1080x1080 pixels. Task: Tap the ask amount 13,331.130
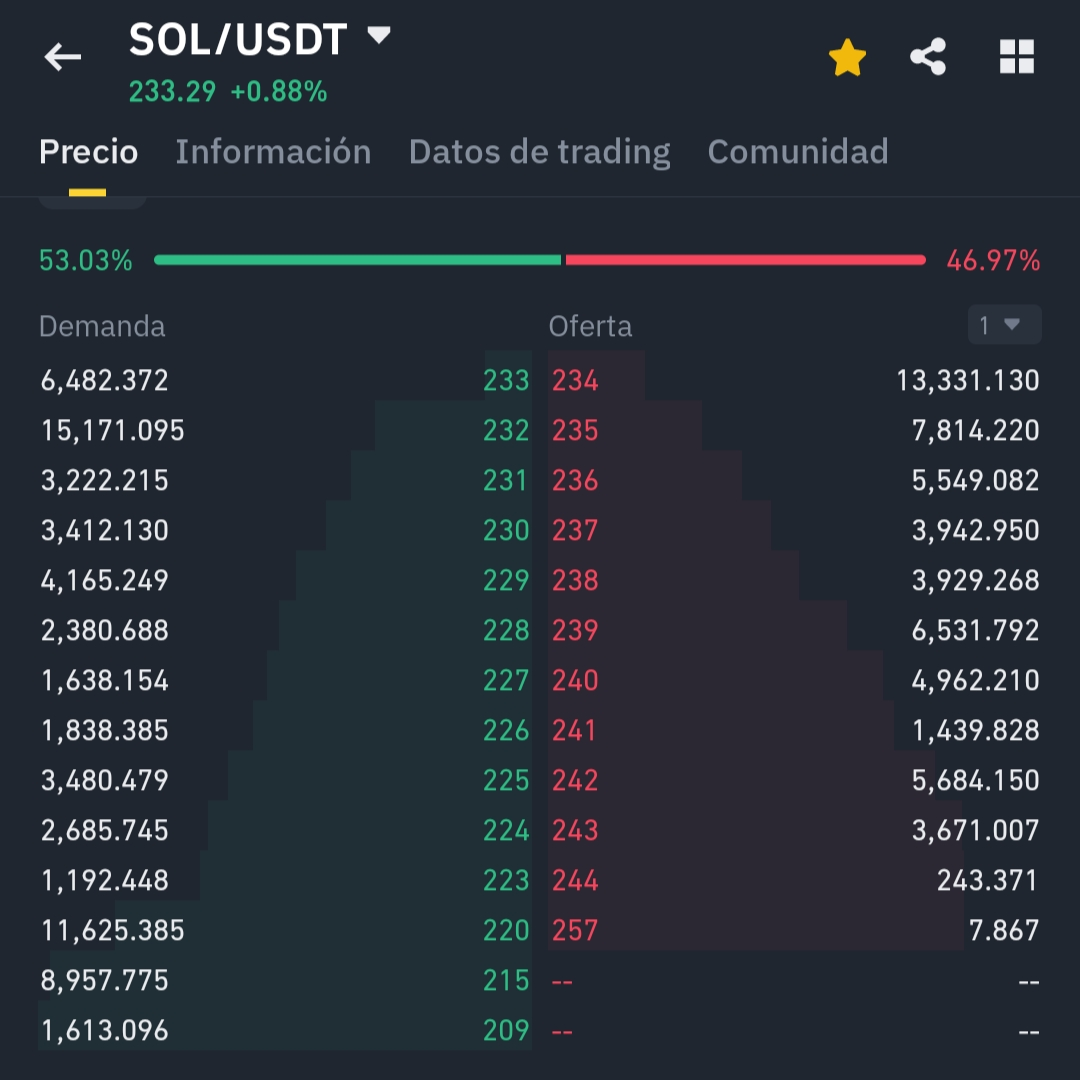point(967,381)
